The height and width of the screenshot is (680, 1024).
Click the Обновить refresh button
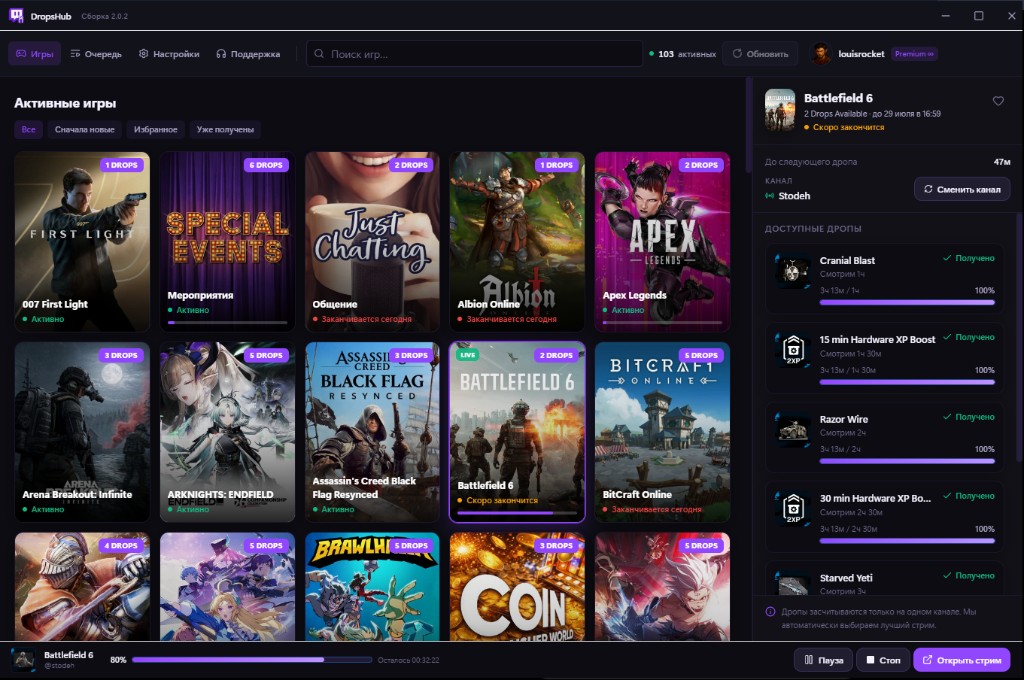[x=760, y=54]
